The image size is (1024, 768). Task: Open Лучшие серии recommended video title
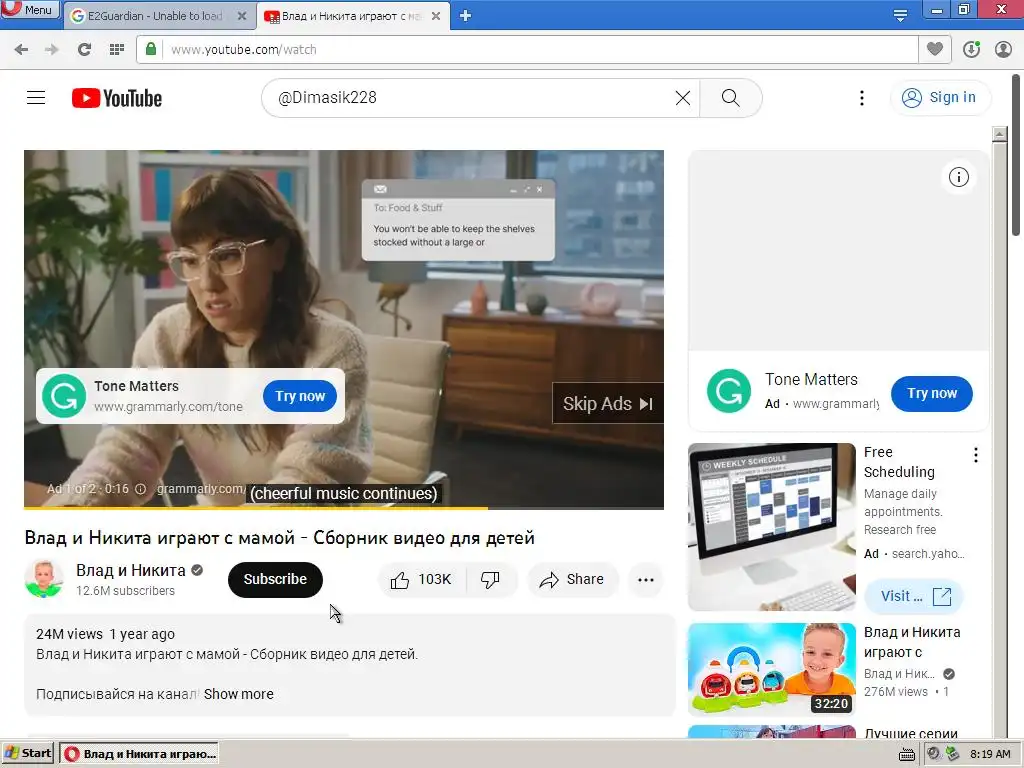(x=911, y=733)
